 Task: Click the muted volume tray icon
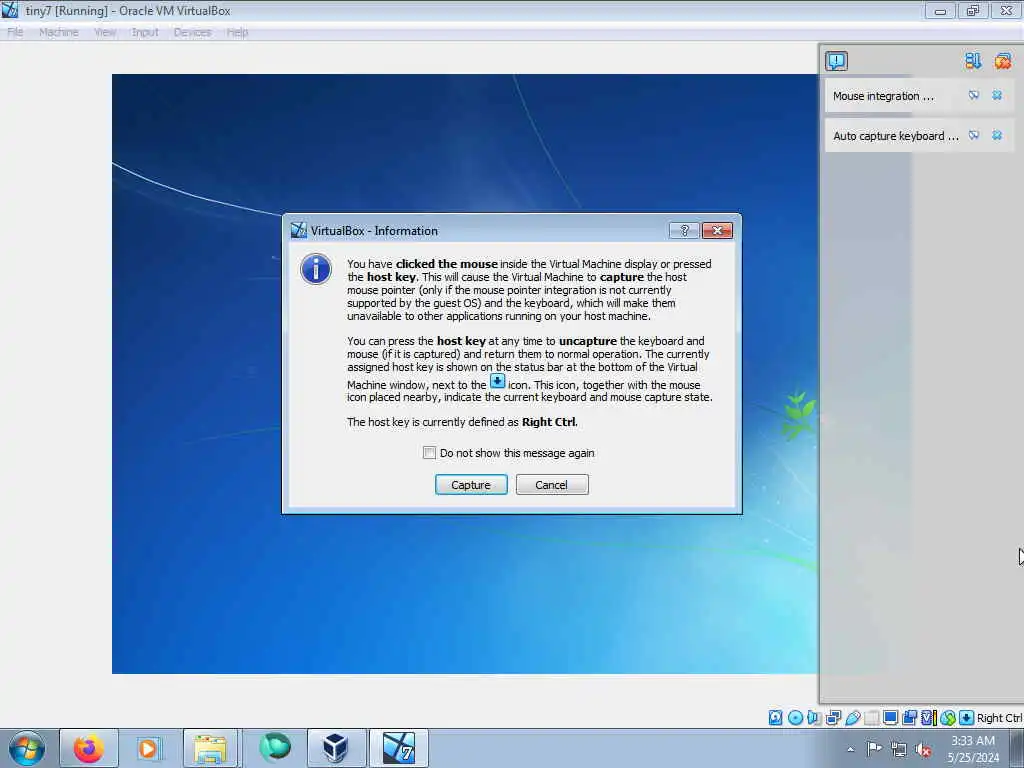click(x=923, y=749)
